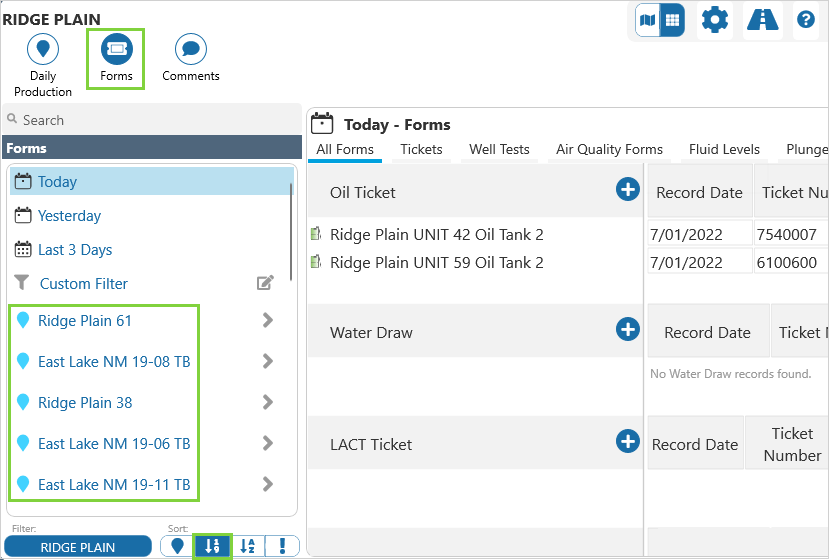Sort stops alphabetically A to Z
This screenshot has height=560, width=829.
click(248, 546)
